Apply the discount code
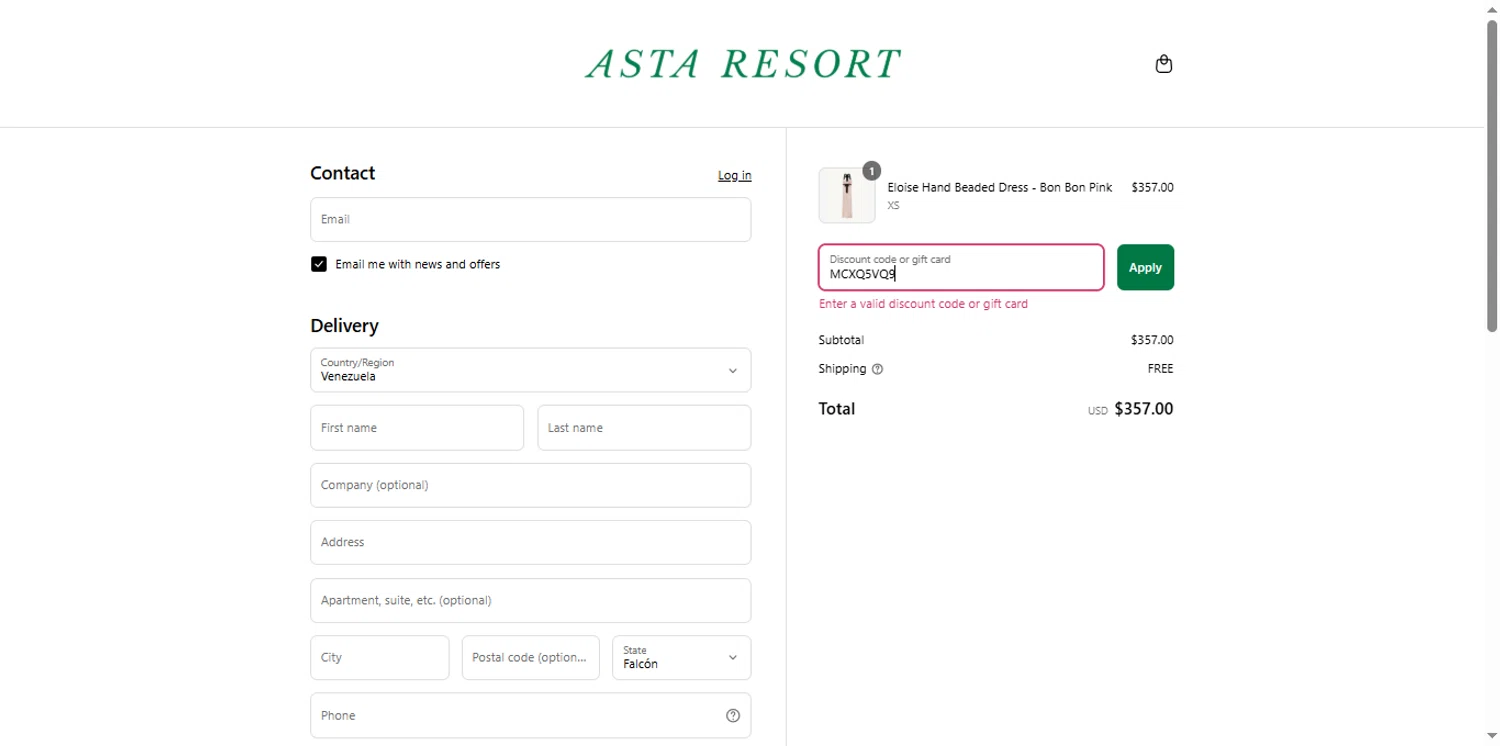The image size is (1500, 746). click(1145, 267)
